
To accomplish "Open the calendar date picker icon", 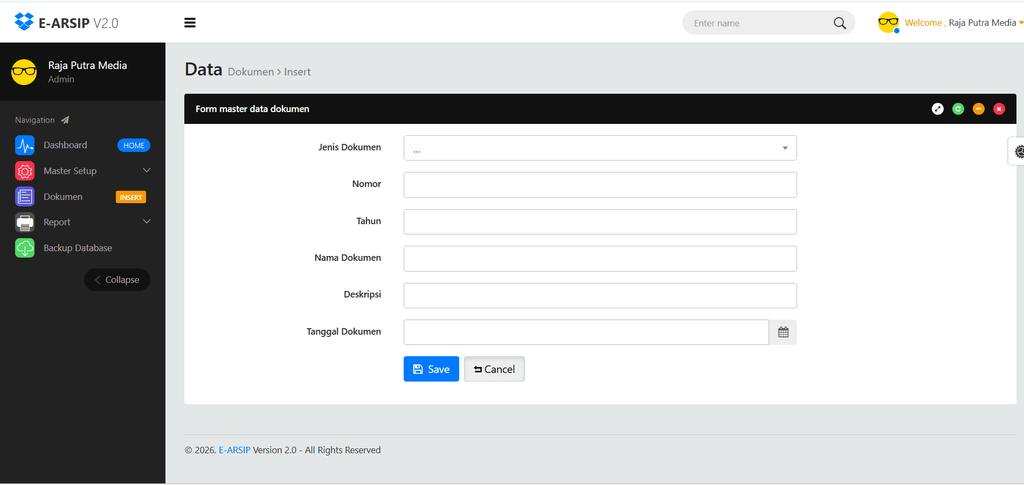I will coord(783,332).
